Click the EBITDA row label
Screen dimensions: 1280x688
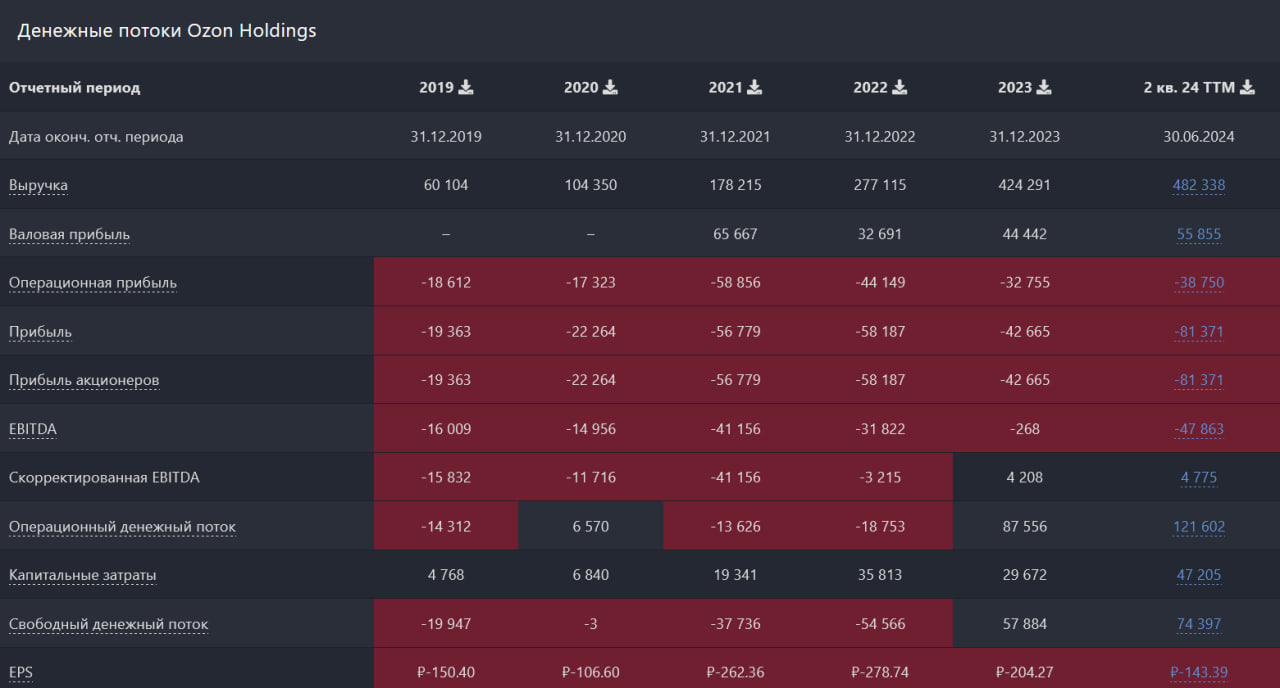point(33,430)
